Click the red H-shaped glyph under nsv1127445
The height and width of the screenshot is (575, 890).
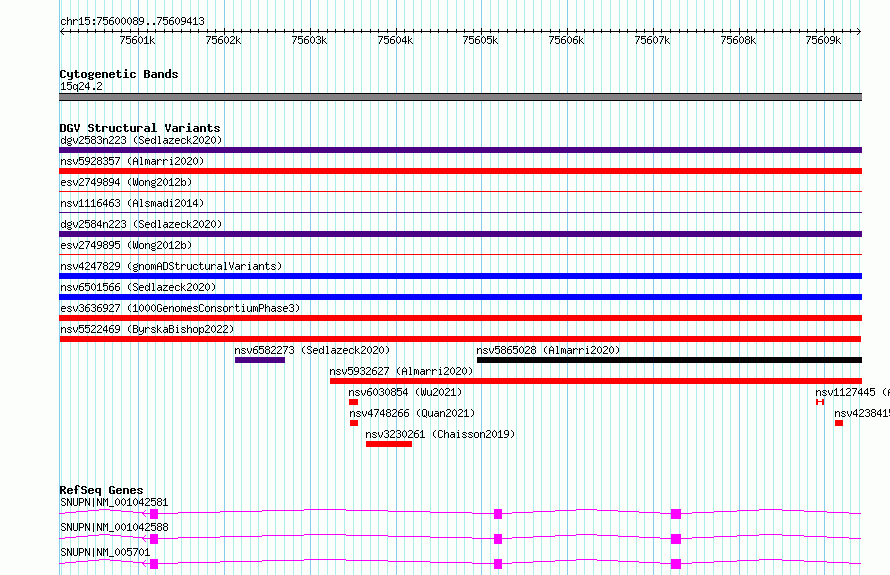click(820, 402)
